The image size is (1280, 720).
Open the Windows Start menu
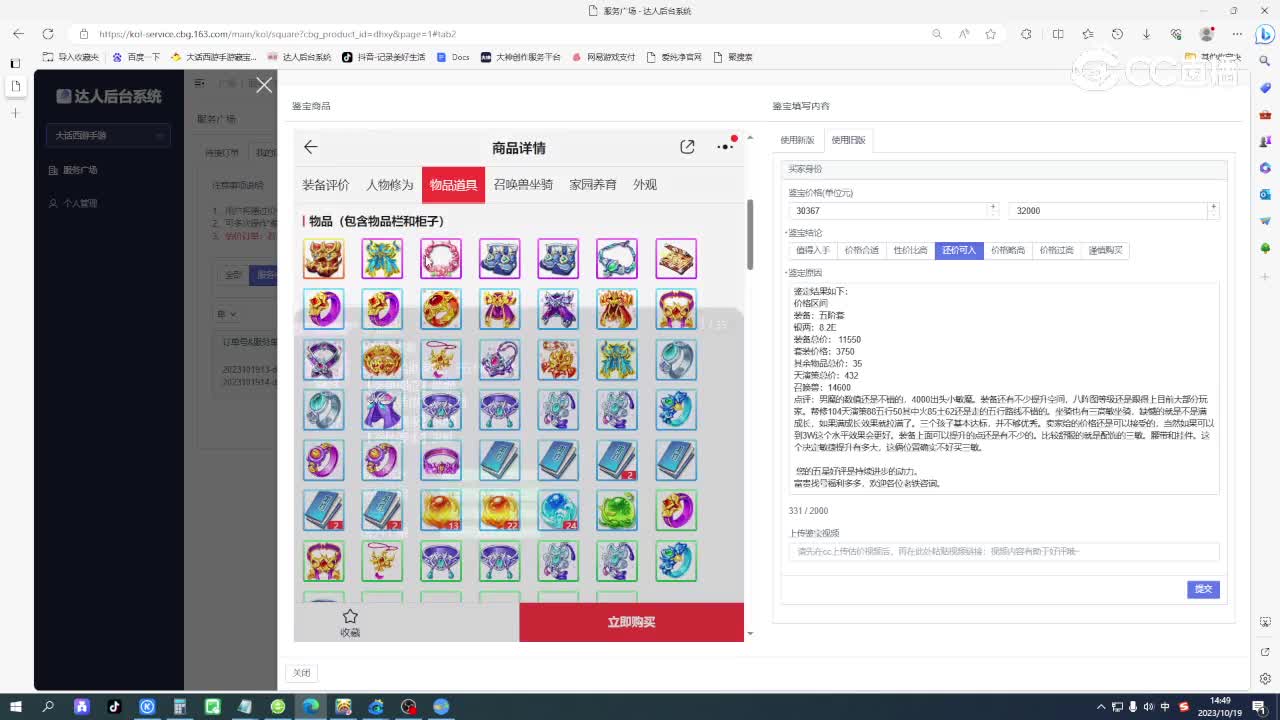click(17, 706)
